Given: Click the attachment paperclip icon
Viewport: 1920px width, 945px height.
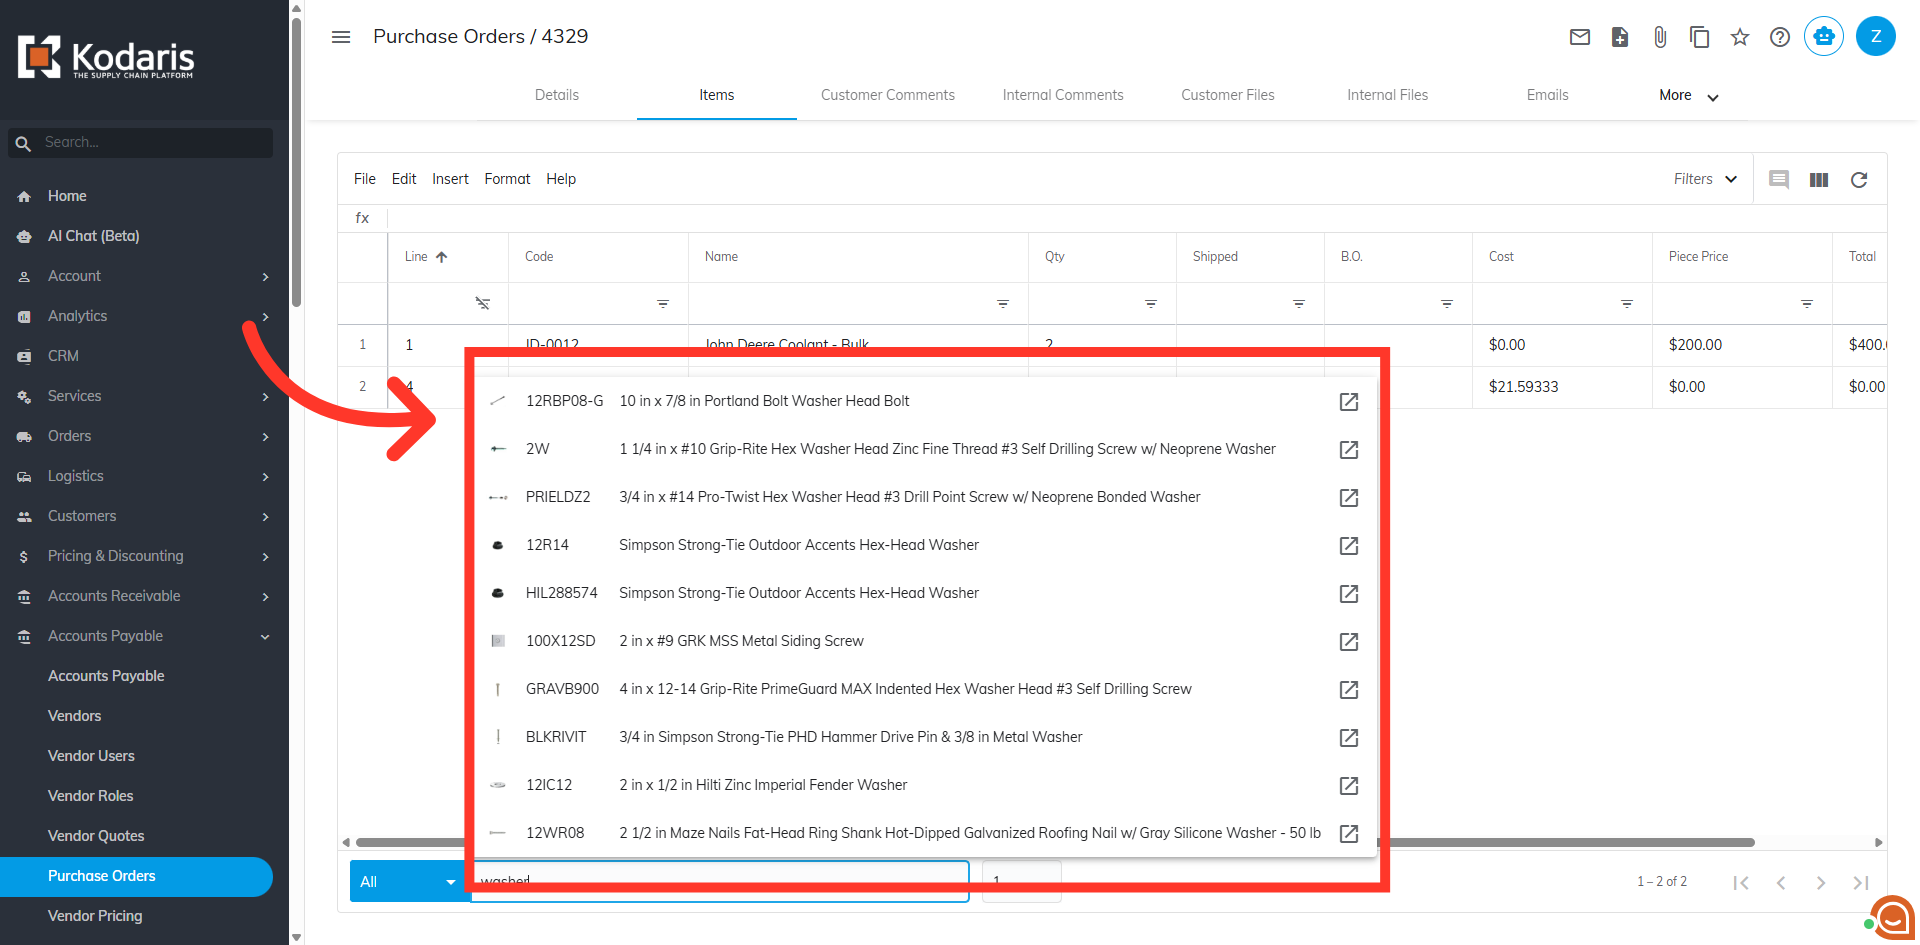Looking at the screenshot, I should tap(1660, 37).
